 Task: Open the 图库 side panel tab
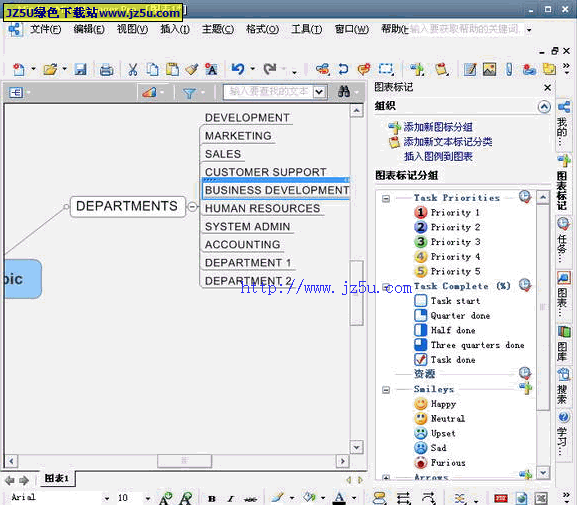(x=563, y=344)
